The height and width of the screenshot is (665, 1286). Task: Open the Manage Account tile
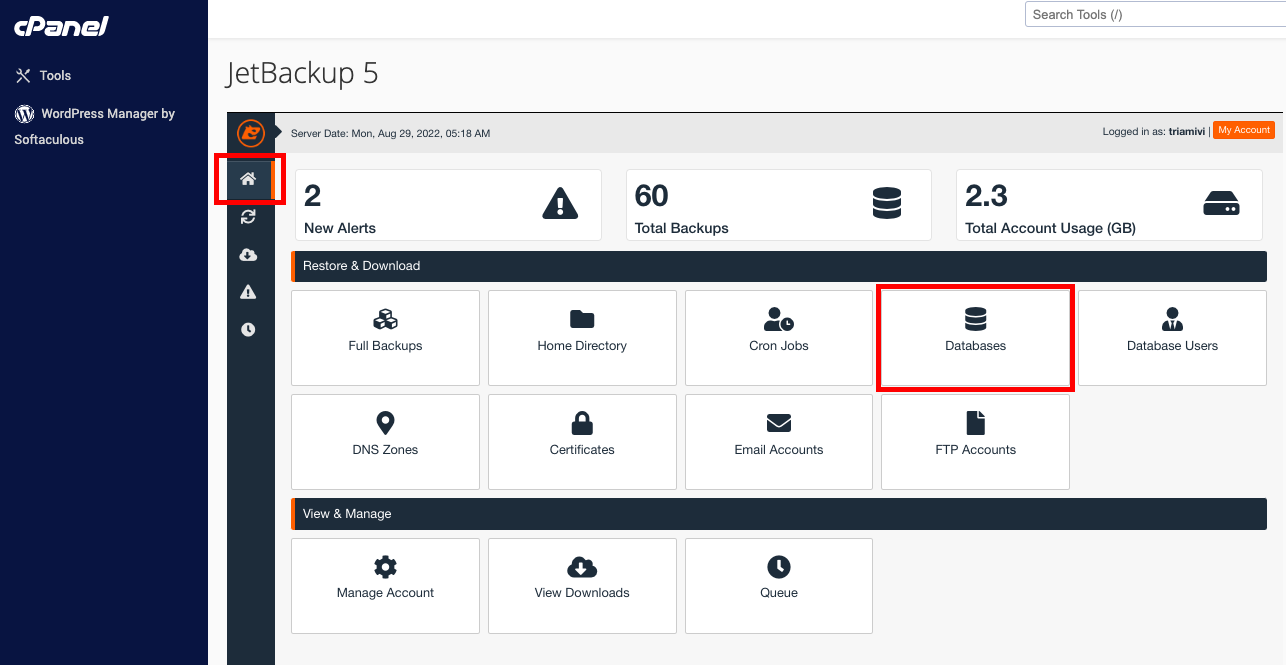(385, 586)
